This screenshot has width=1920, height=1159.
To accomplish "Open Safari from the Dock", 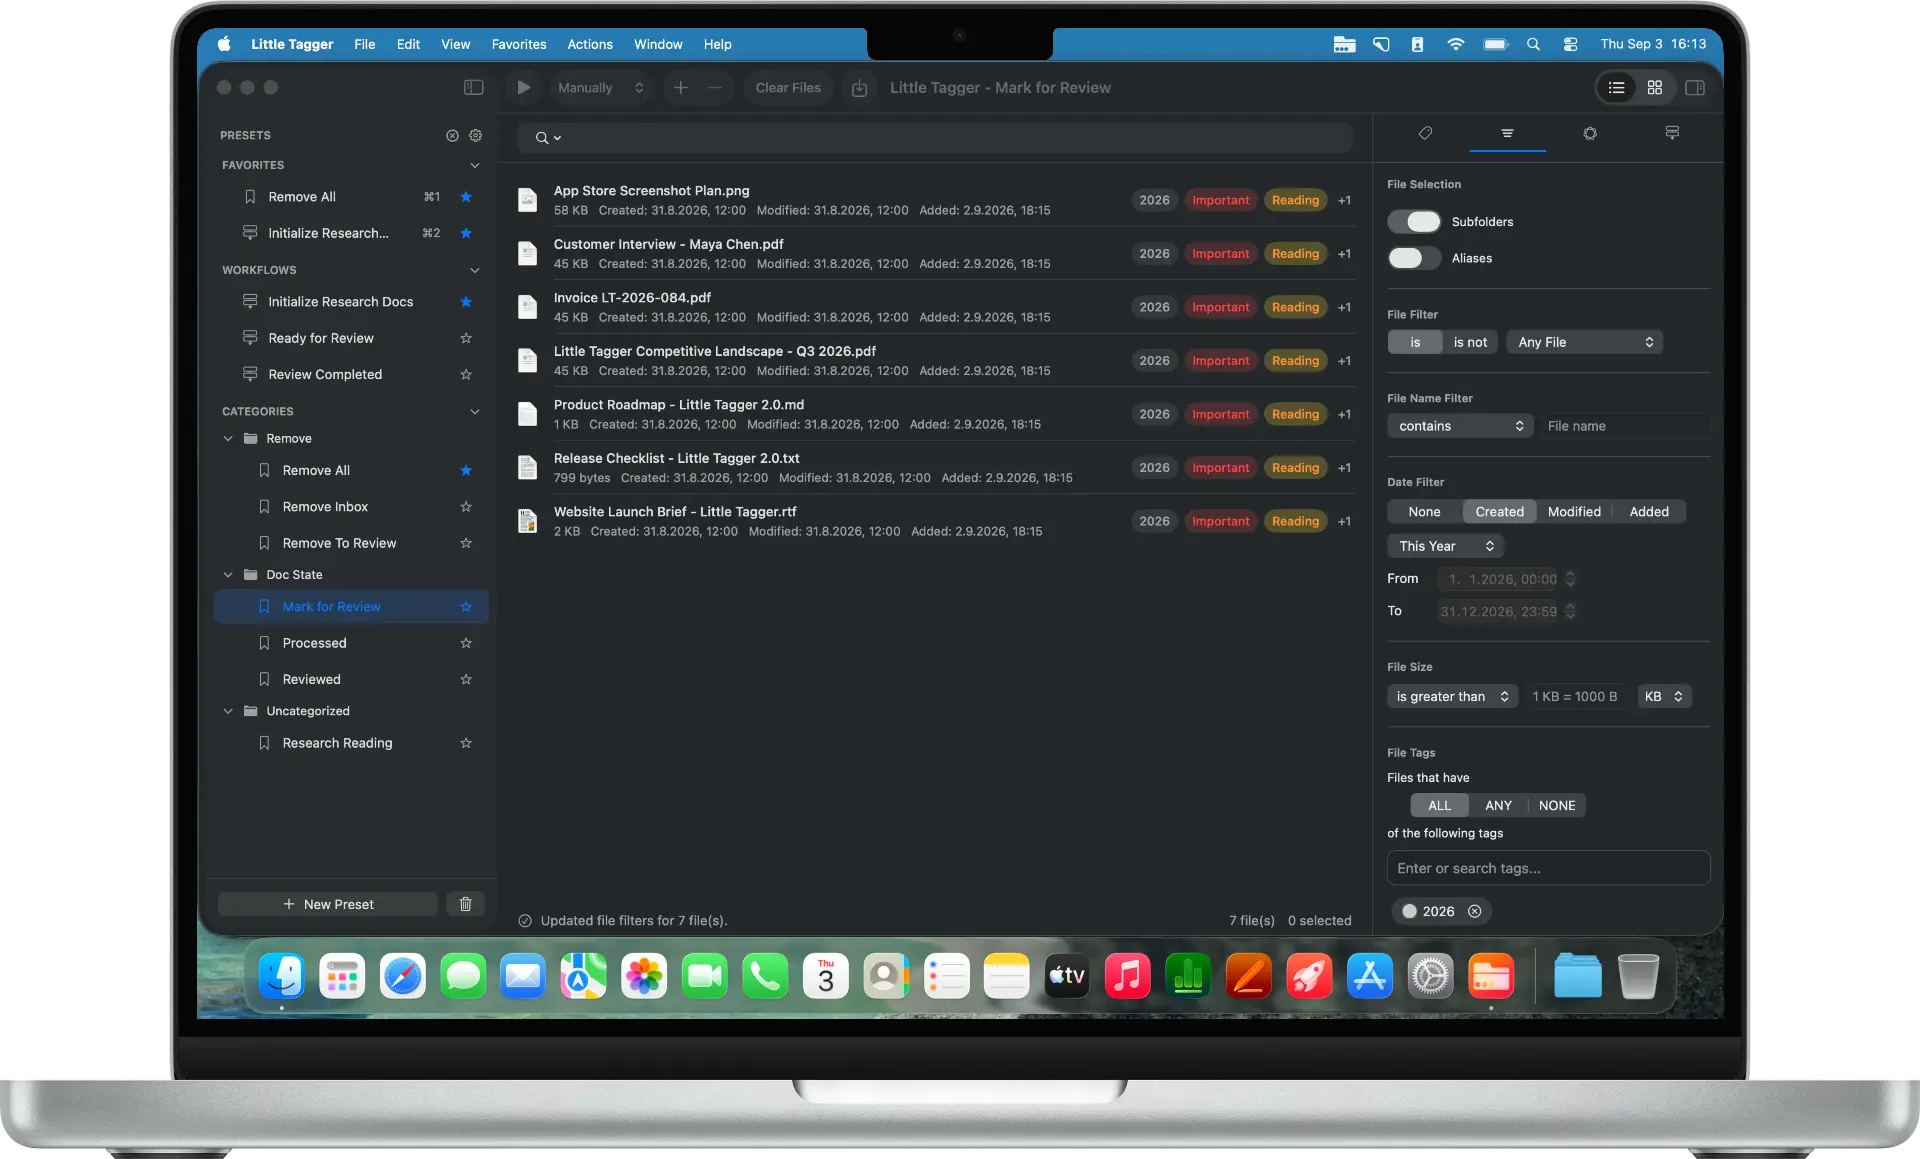I will pos(402,977).
